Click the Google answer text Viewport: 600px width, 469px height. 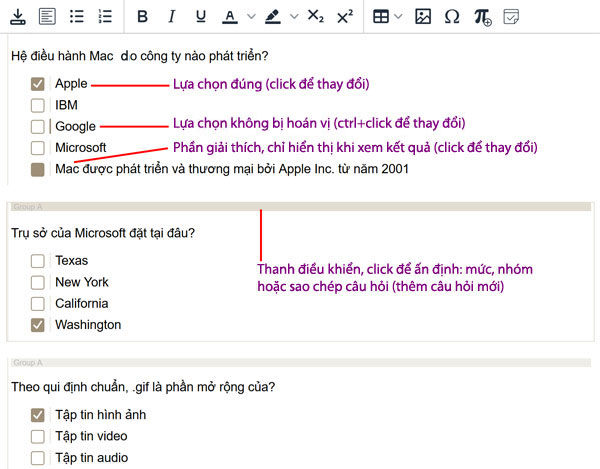(75, 127)
